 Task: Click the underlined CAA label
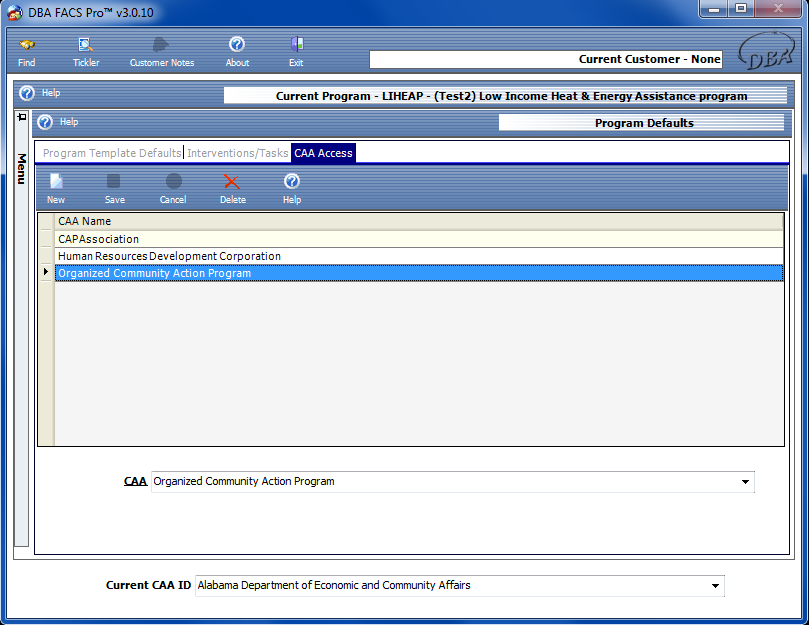click(x=135, y=482)
